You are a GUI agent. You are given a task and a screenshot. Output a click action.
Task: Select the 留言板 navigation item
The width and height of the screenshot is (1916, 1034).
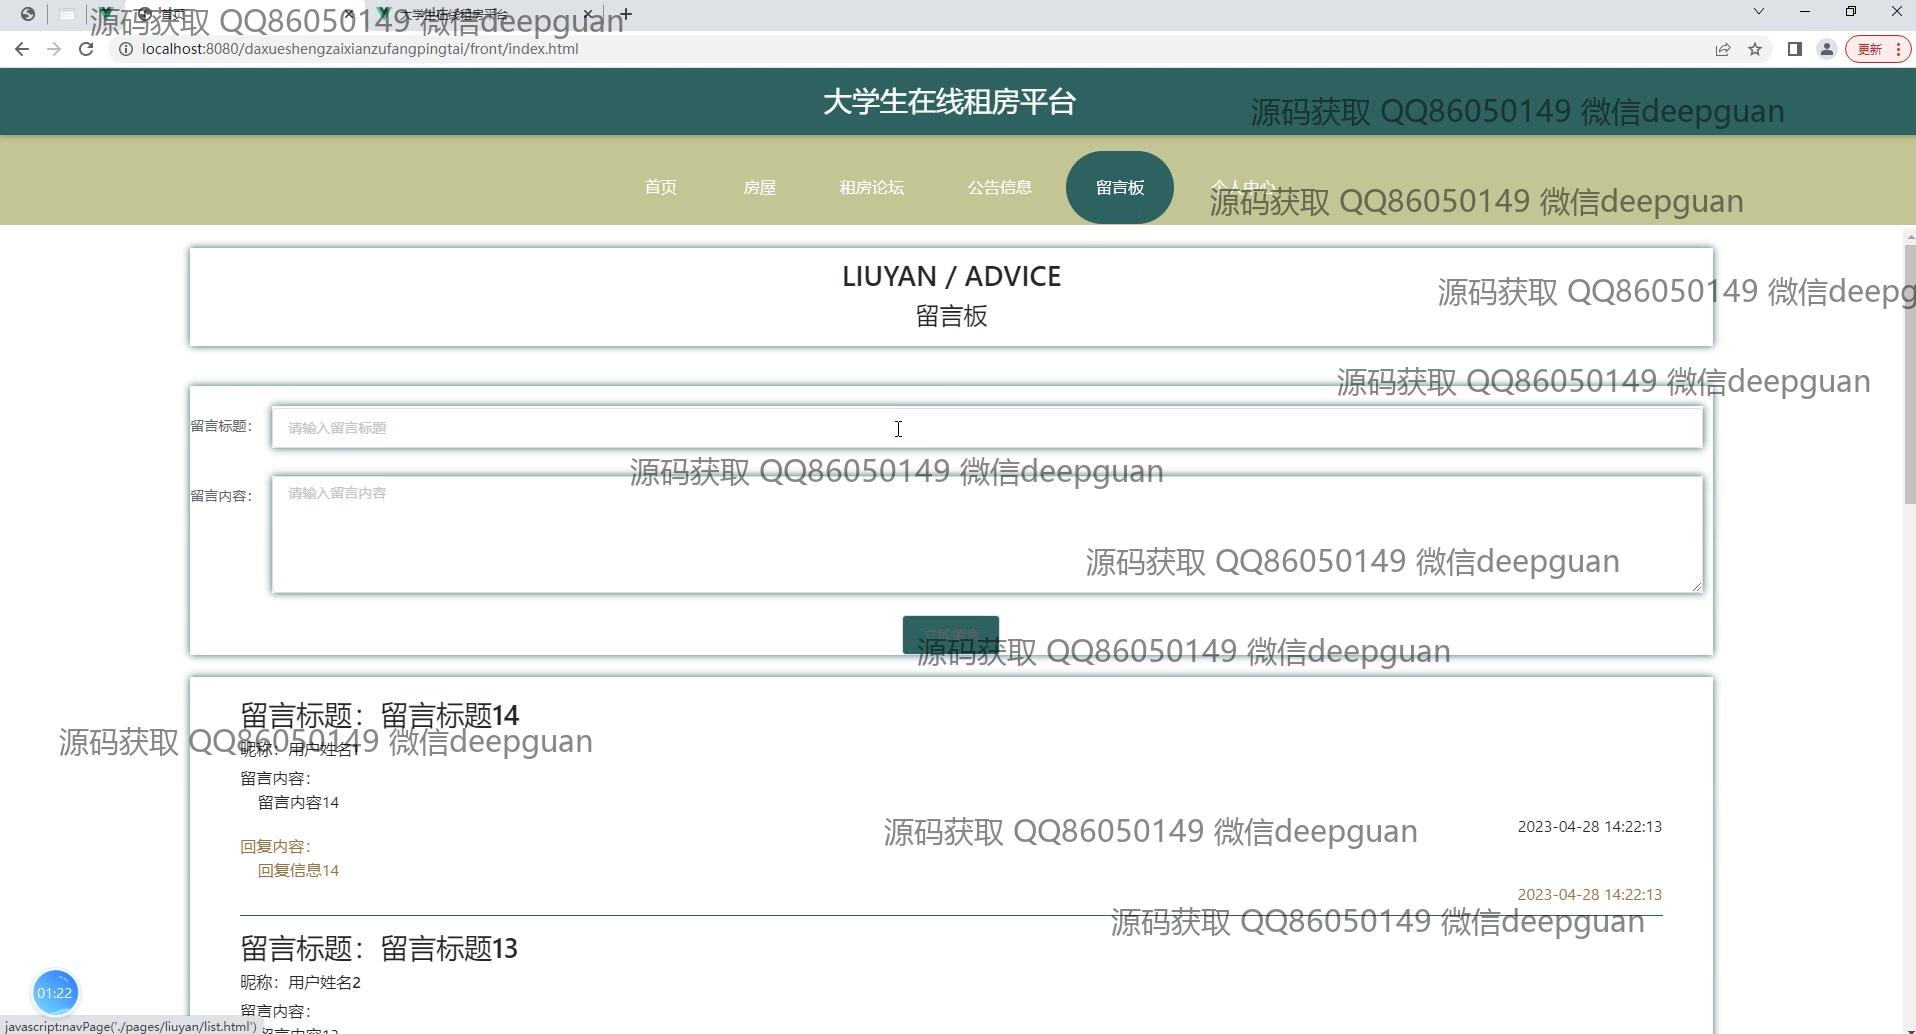pos(1120,188)
